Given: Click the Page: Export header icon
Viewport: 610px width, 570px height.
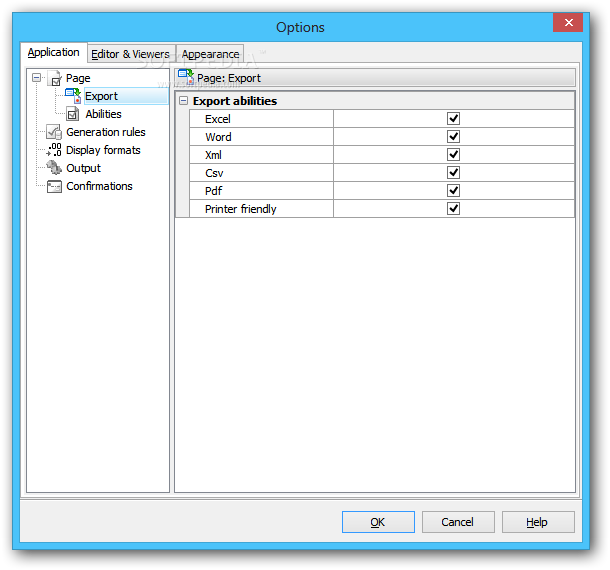Looking at the screenshot, I should [x=186, y=77].
